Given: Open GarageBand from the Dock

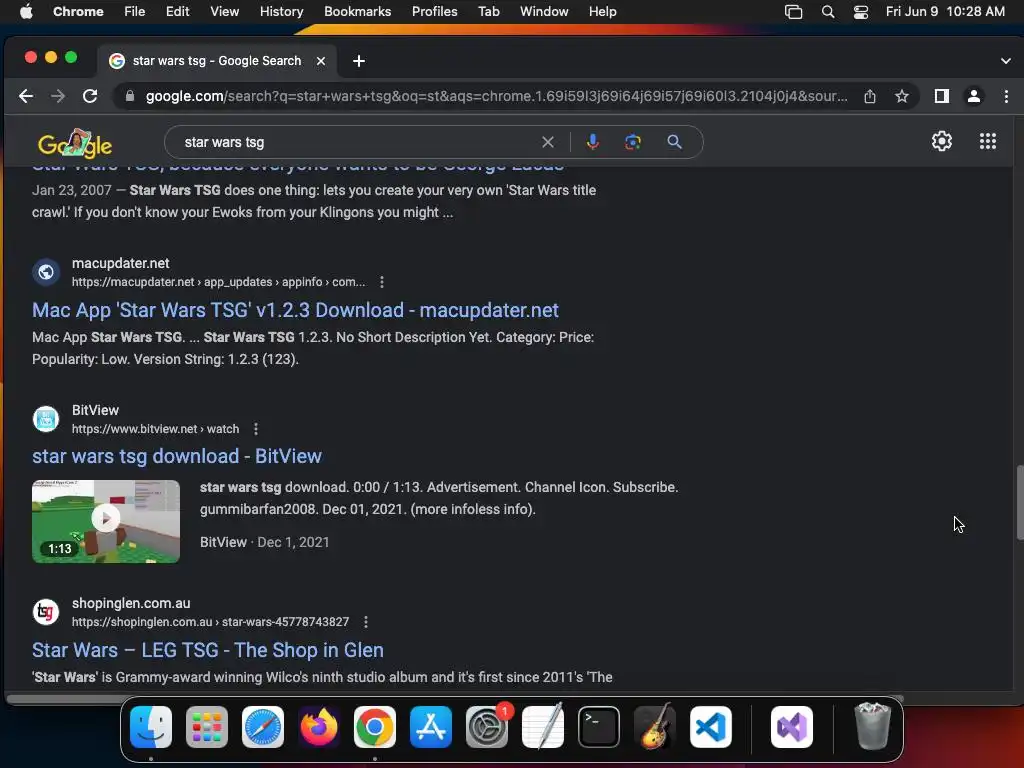Looking at the screenshot, I should 655,727.
